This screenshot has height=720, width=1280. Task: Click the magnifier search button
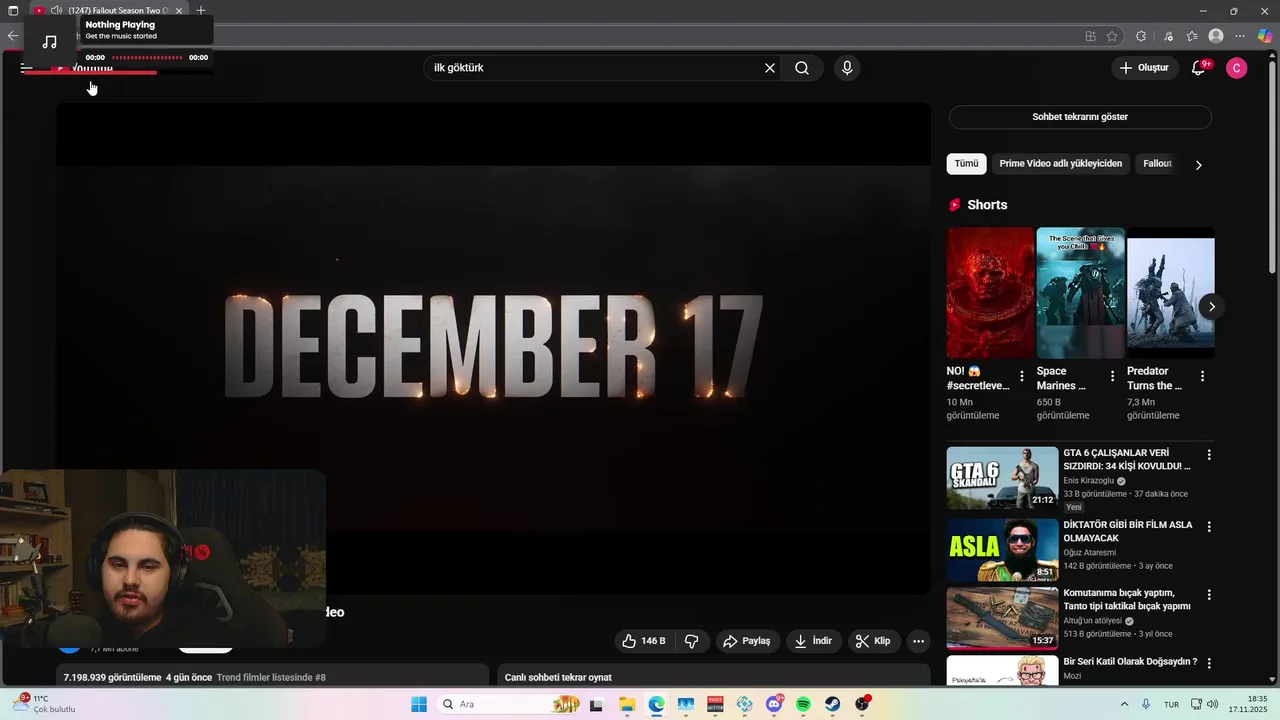[802, 68]
